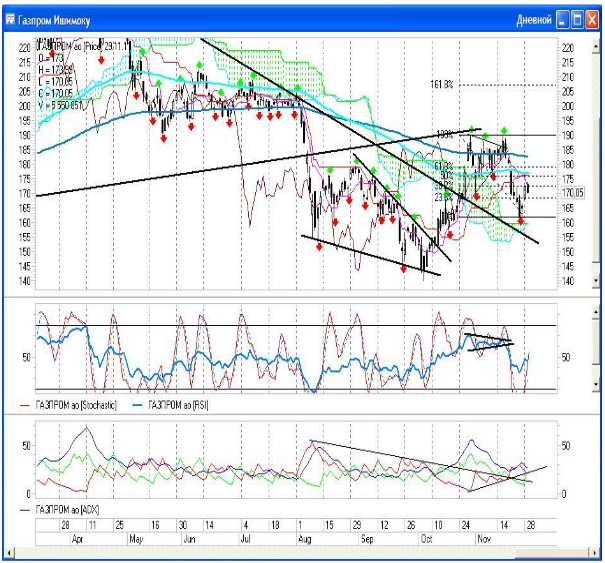Click the 61.8% Fibonacci level label

click(443, 166)
